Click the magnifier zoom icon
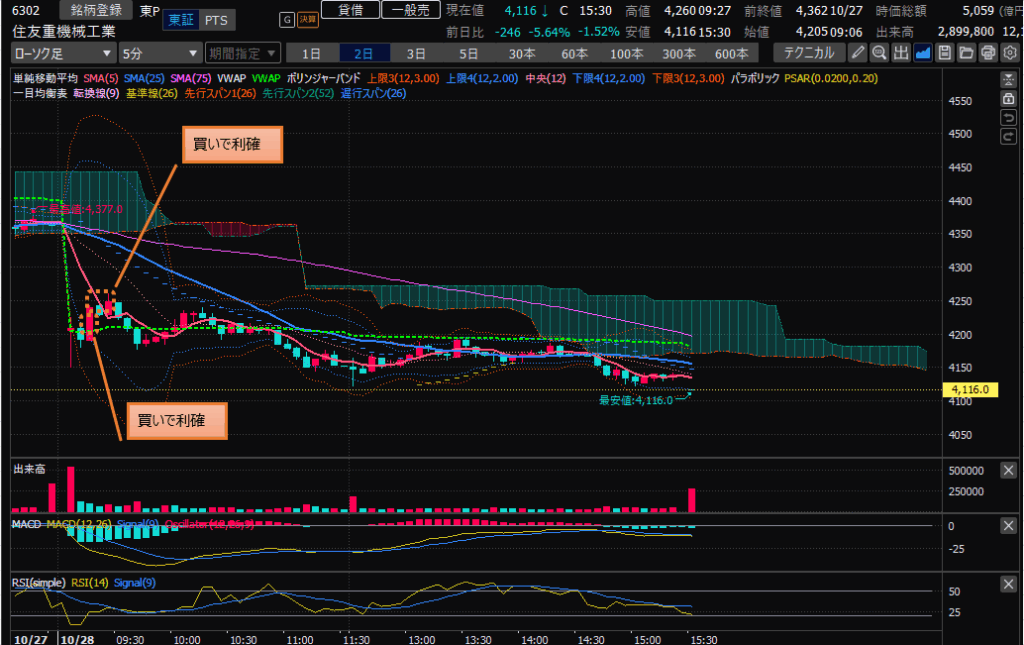The image size is (1024, 645). (x=880, y=53)
